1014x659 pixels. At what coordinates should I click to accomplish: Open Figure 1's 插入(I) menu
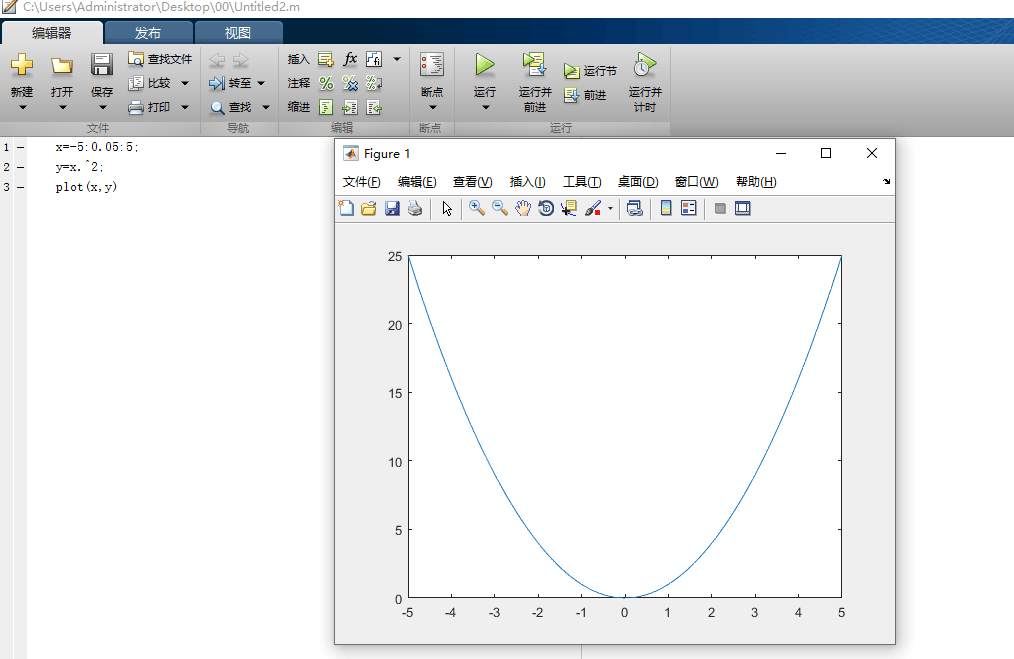pos(528,182)
